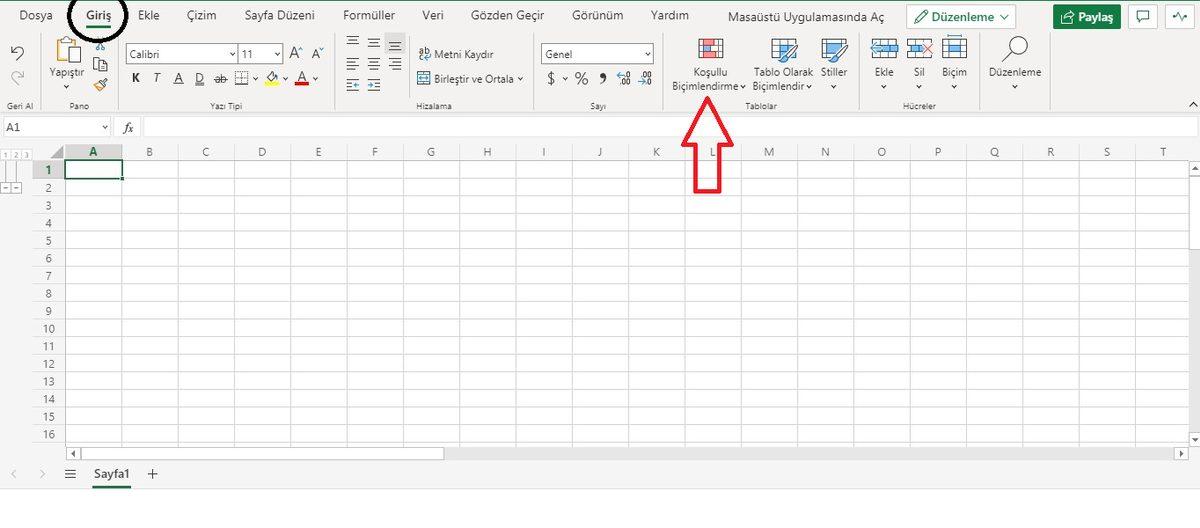Open the Genel number format dropdown
Image resolution: width=1200 pixels, height=528 pixels.
point(647,54)
